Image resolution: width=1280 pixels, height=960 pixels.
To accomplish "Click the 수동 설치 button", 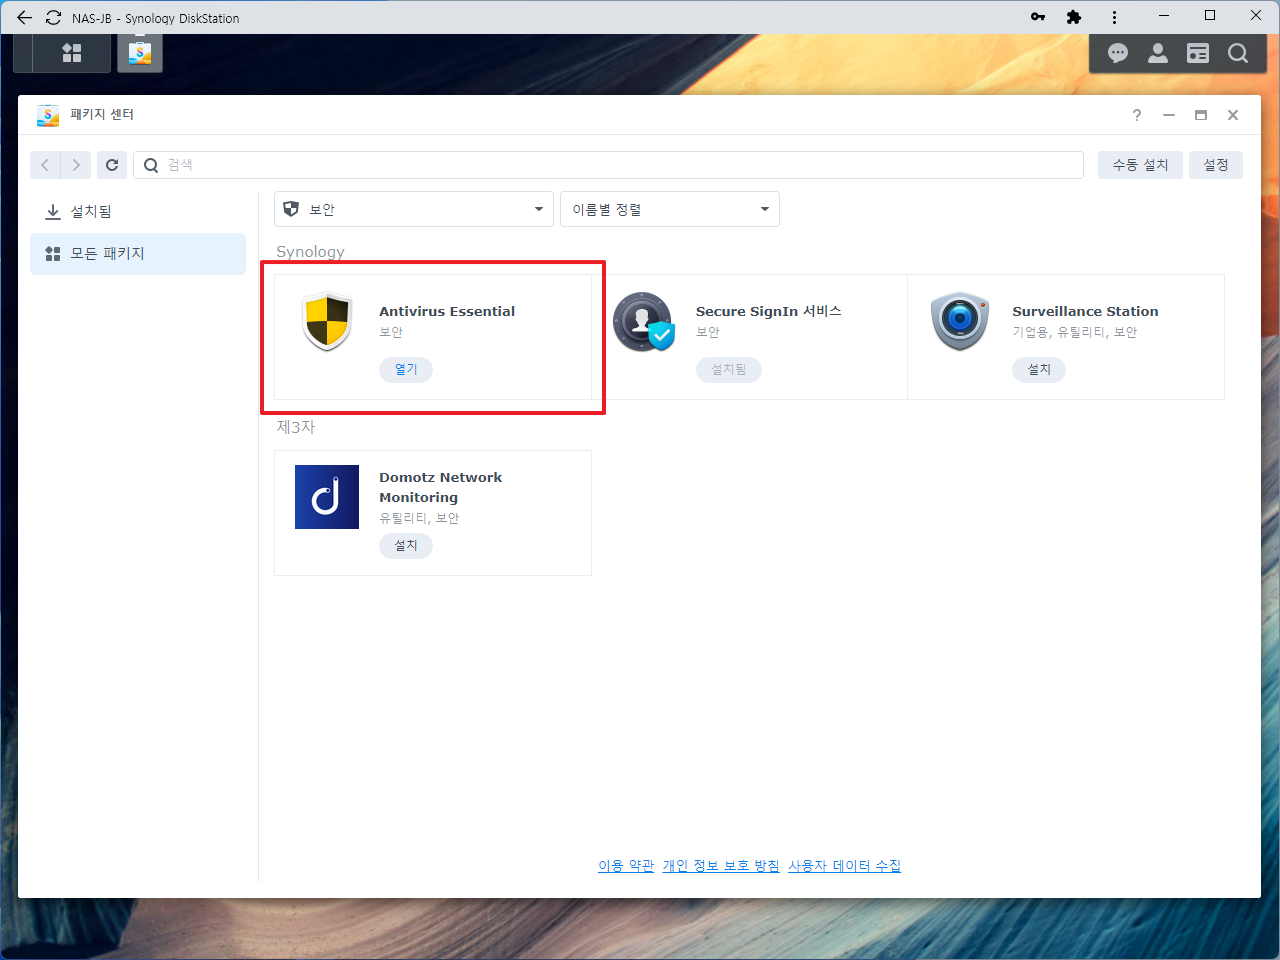I will click(x=1141, y=165).
